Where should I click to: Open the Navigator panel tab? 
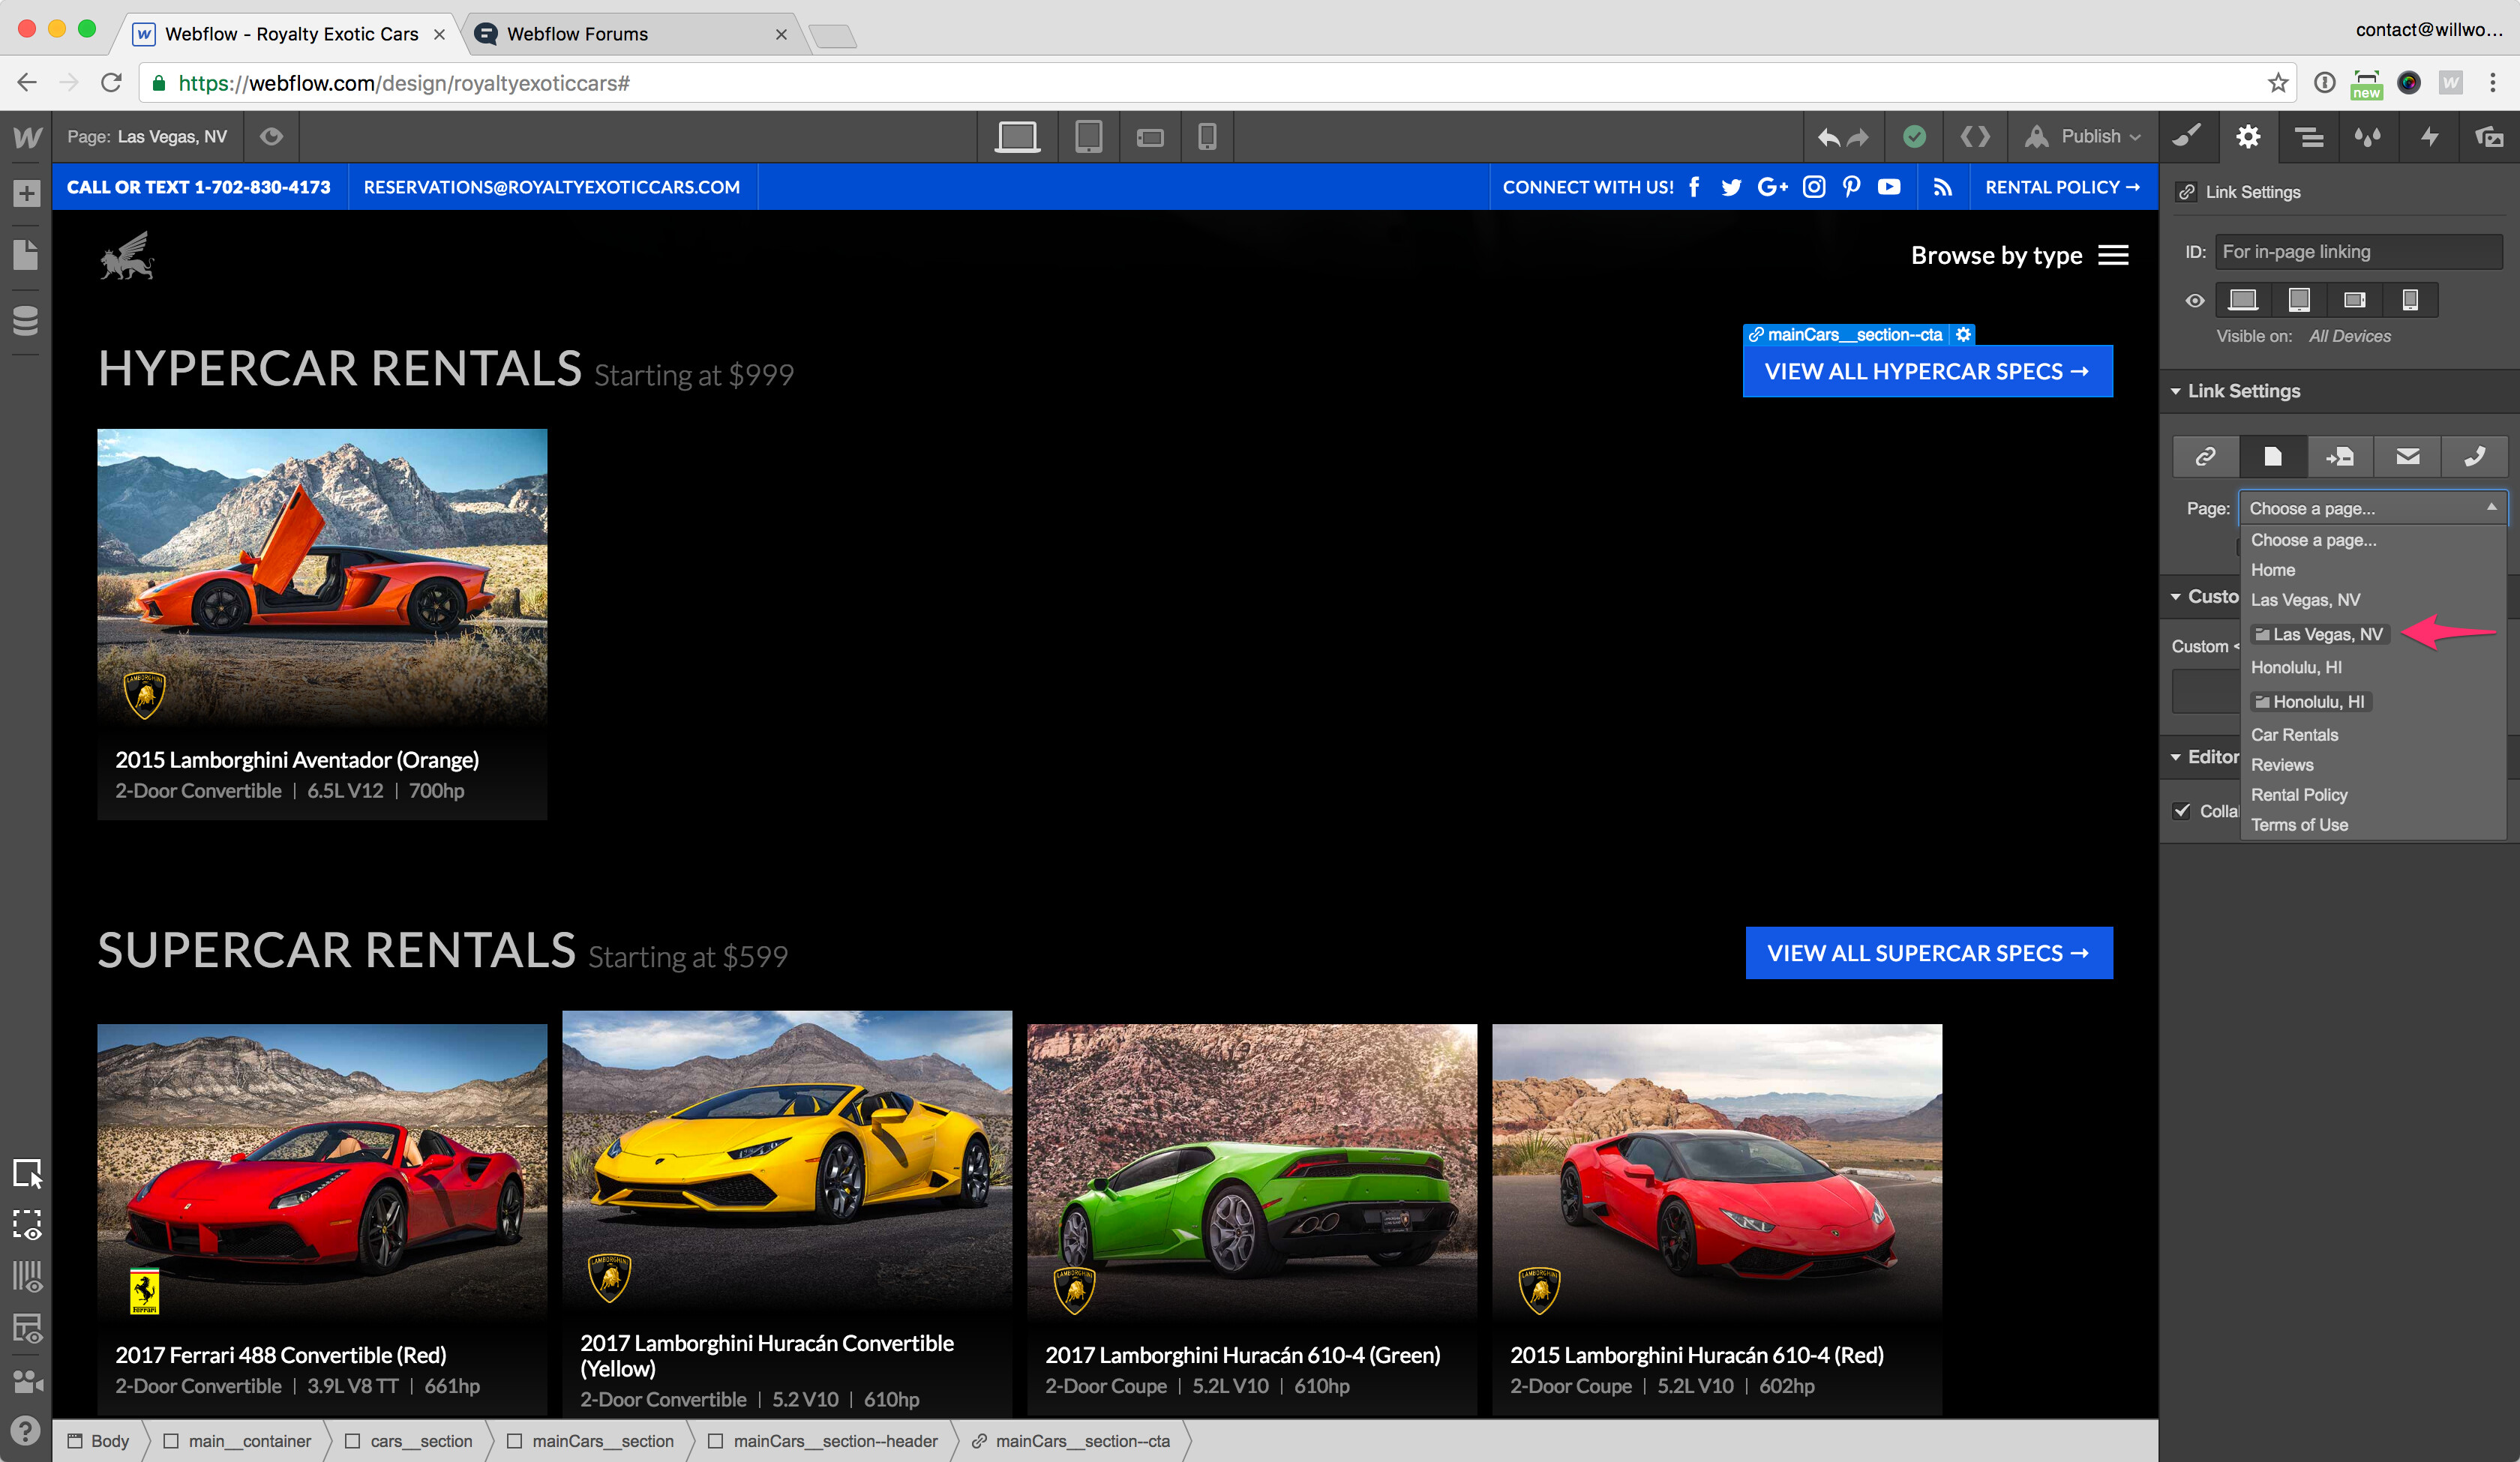click(2308, 136)
